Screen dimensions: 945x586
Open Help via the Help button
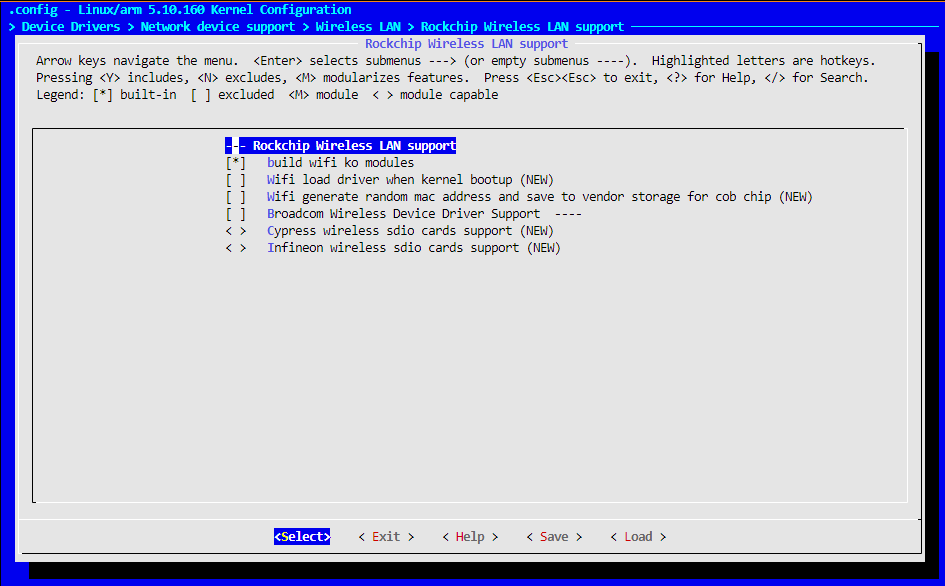coord(470,537)
